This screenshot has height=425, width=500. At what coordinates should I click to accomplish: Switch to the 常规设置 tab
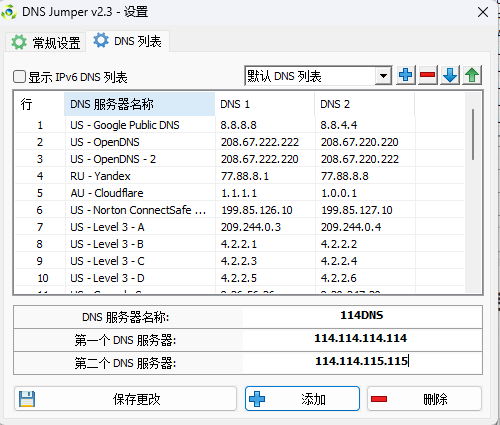(46, 43)
